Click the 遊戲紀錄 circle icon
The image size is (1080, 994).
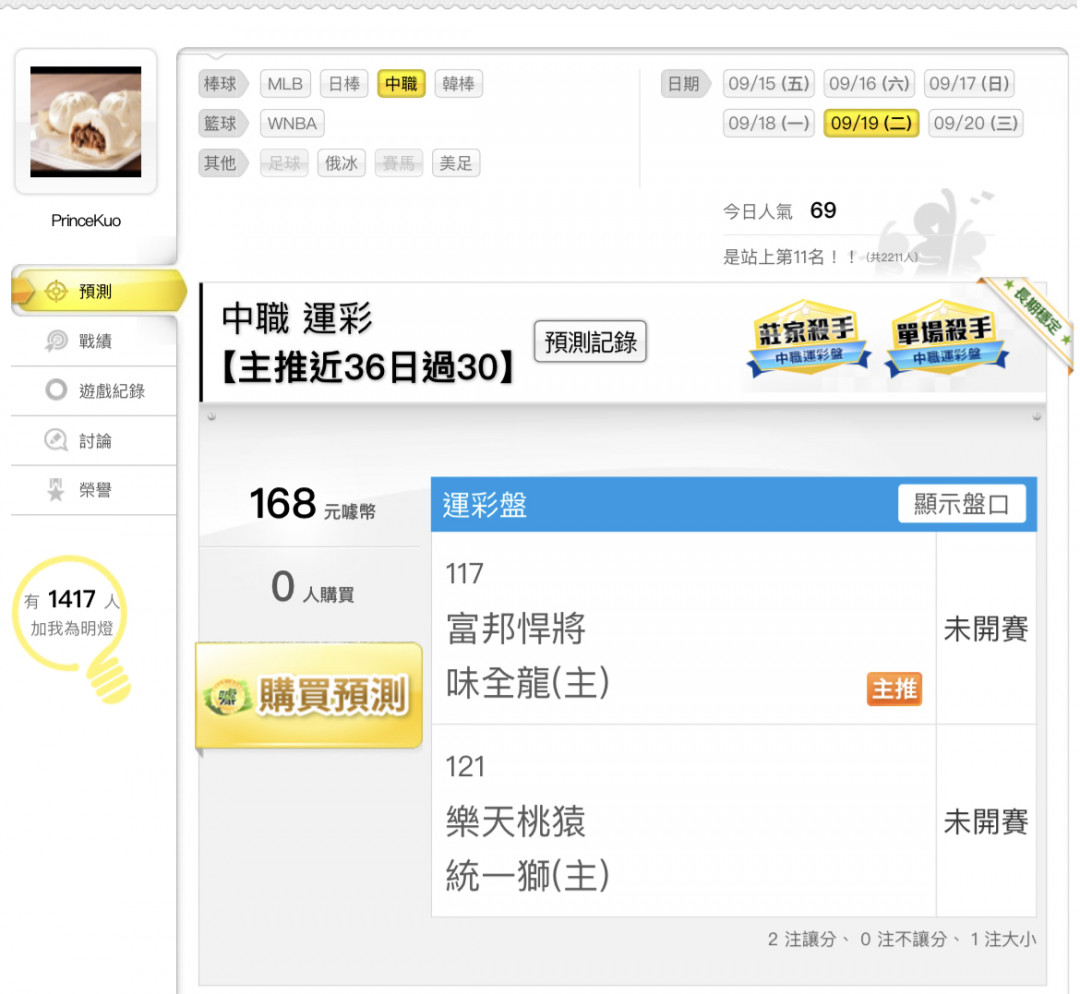[56, 390]
